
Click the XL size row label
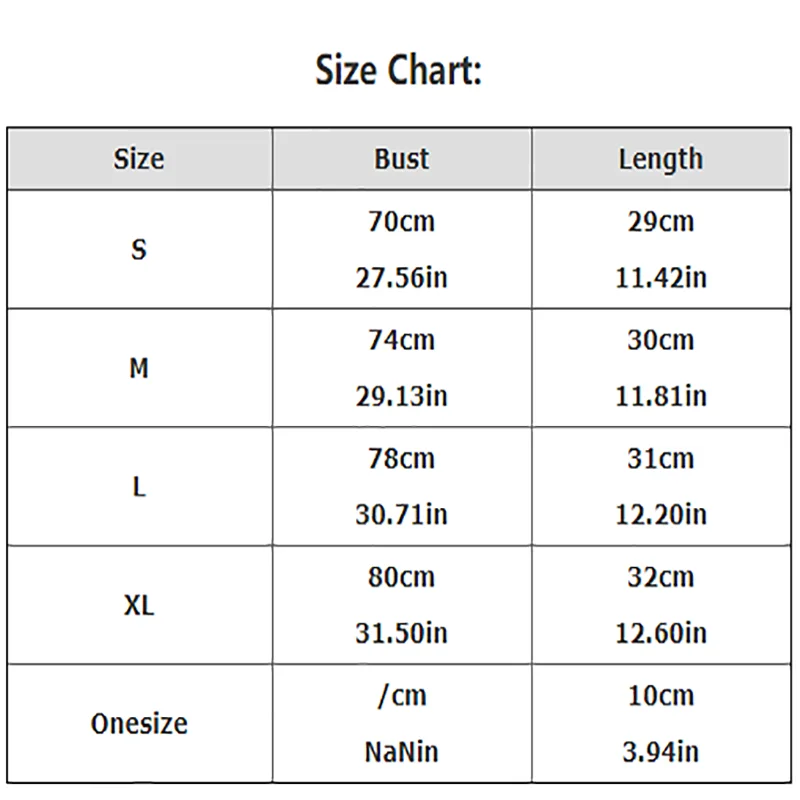pos(139,605)
